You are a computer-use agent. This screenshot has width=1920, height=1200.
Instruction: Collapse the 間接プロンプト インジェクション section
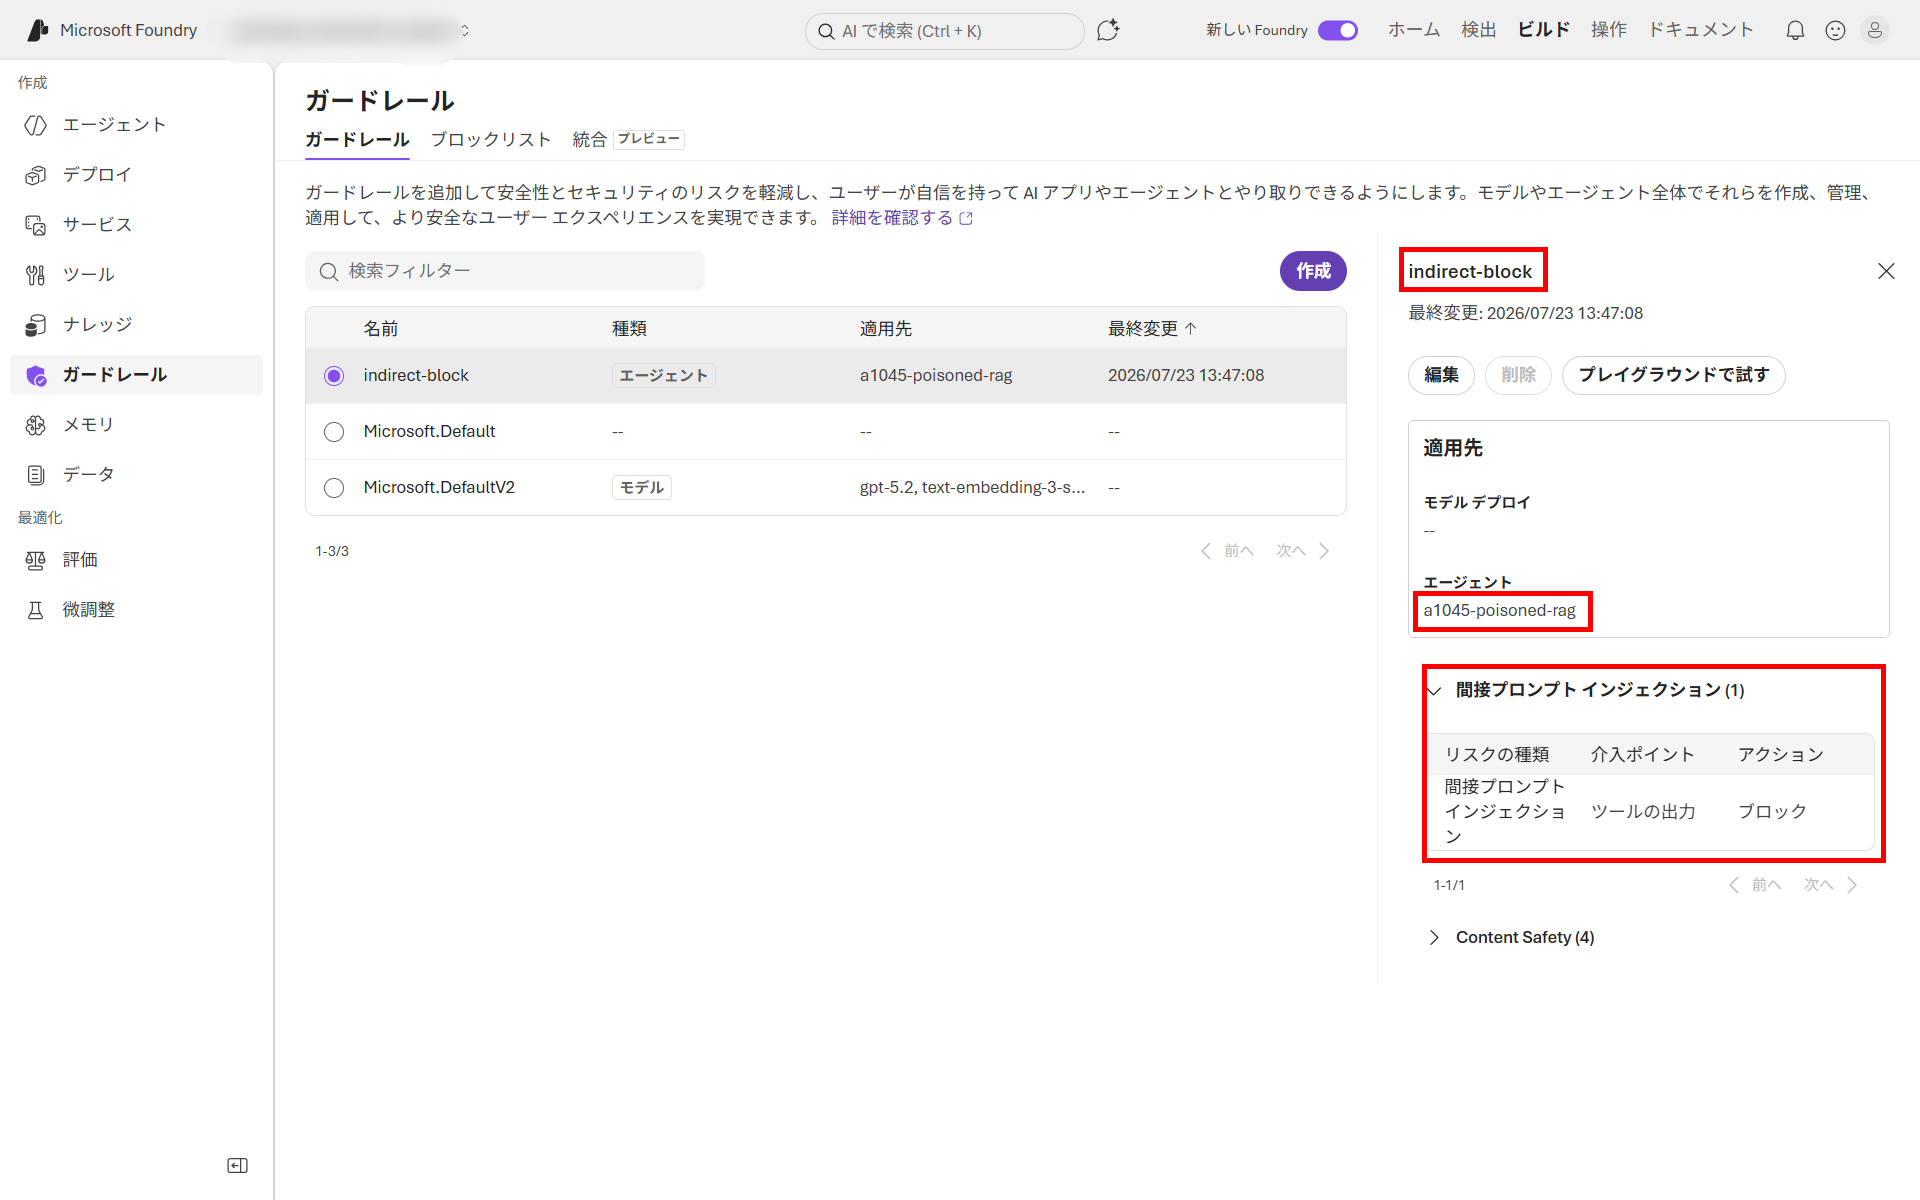coord(1435,690)
